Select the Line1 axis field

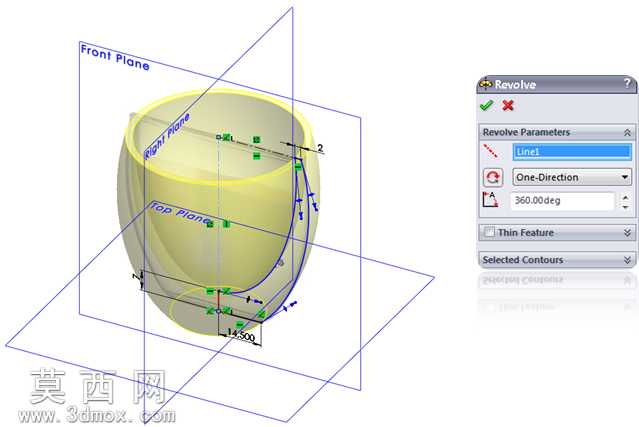click(x=572, y=152)
